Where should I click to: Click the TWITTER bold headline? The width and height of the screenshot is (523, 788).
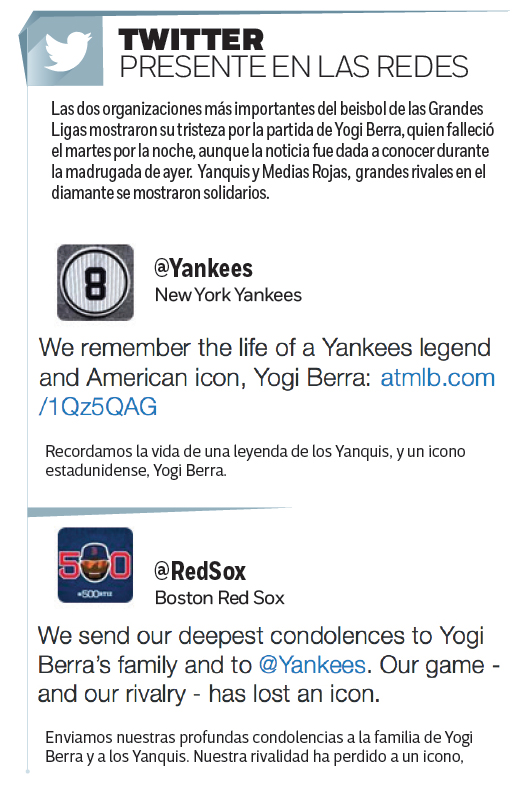[x=191, y=40]
